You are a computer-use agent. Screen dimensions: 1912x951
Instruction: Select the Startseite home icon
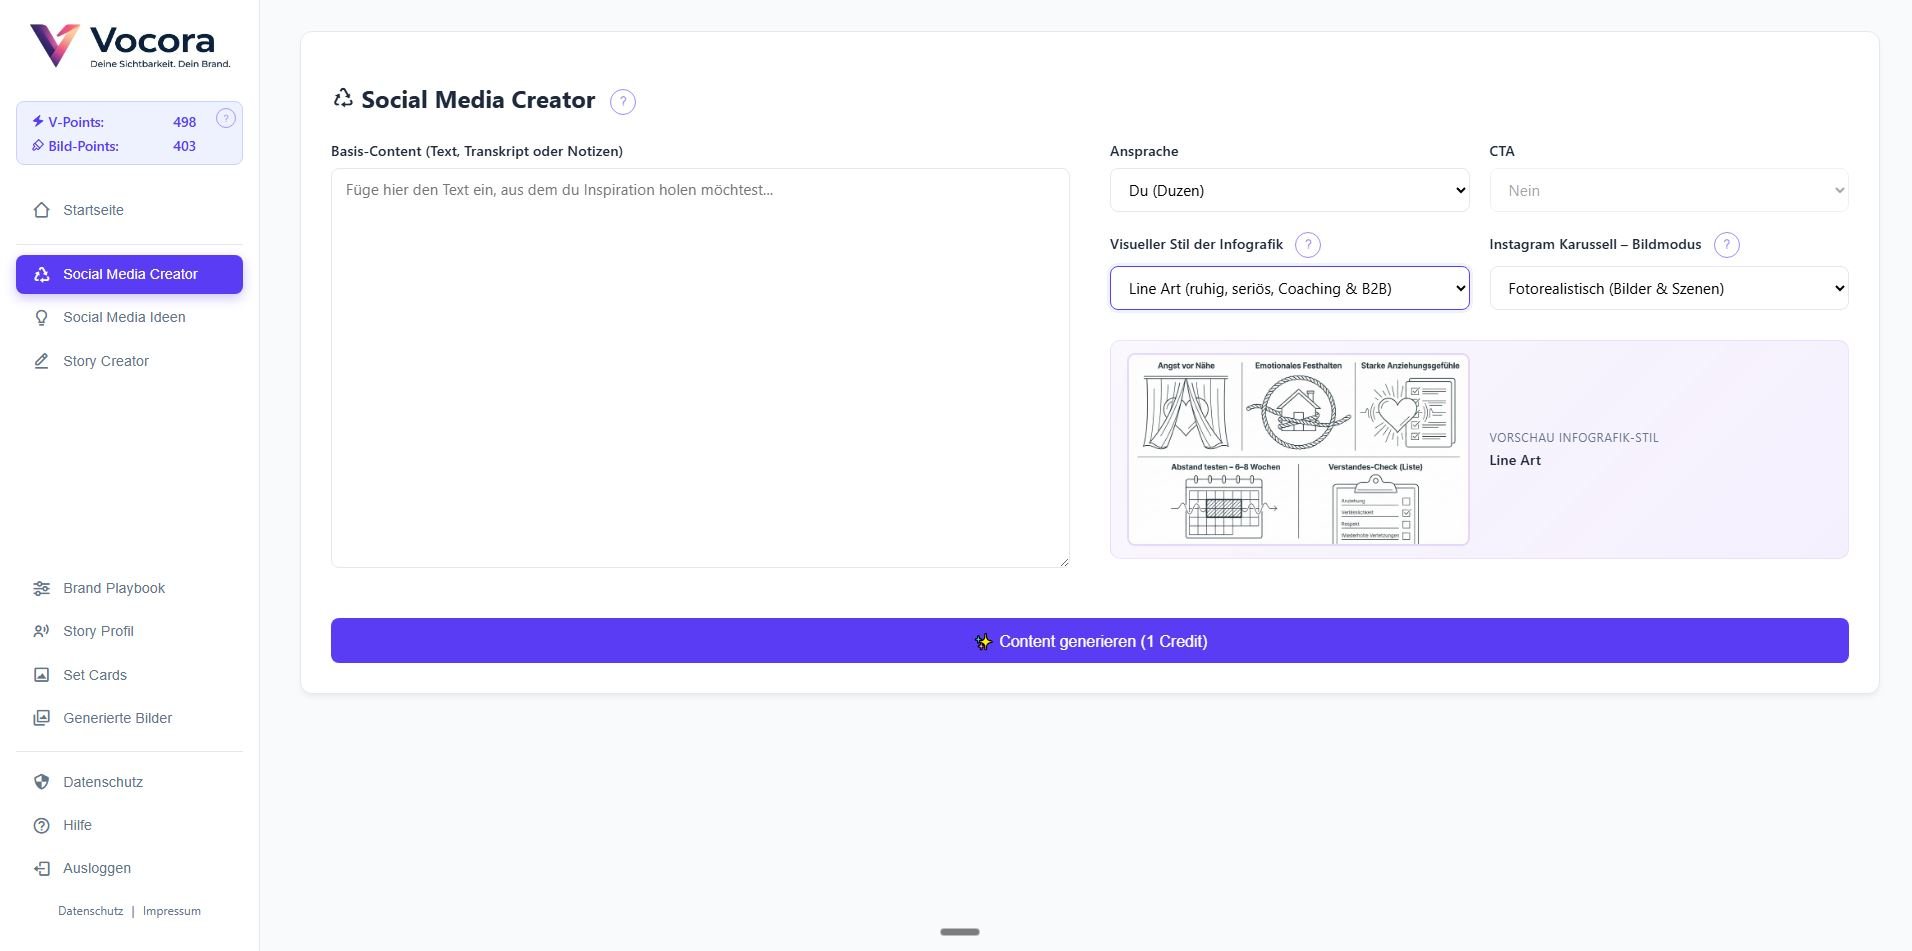41,210
